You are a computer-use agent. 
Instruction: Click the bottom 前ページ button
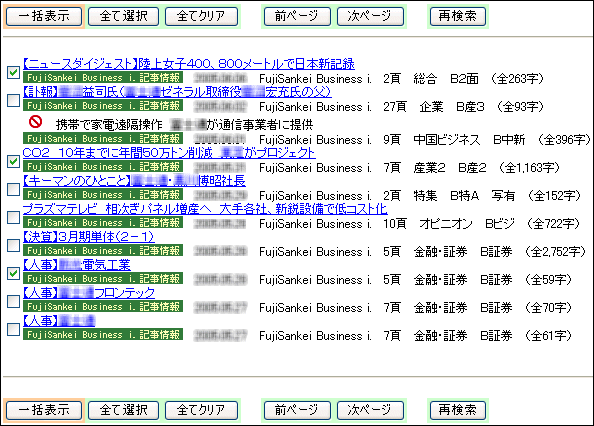click(297, 410)
